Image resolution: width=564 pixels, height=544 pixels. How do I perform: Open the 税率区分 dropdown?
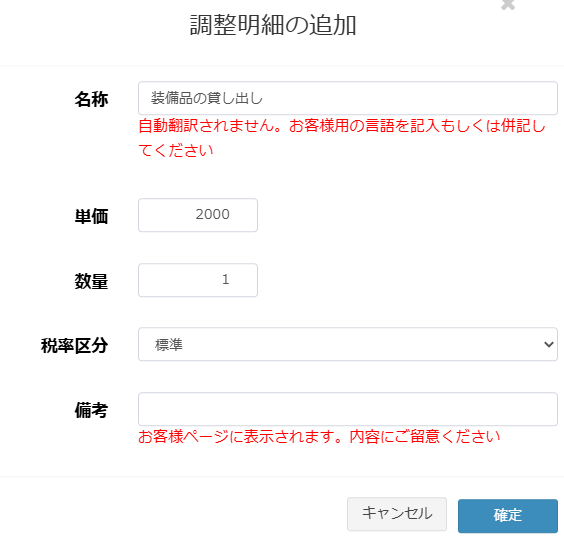tap(348, 344)
